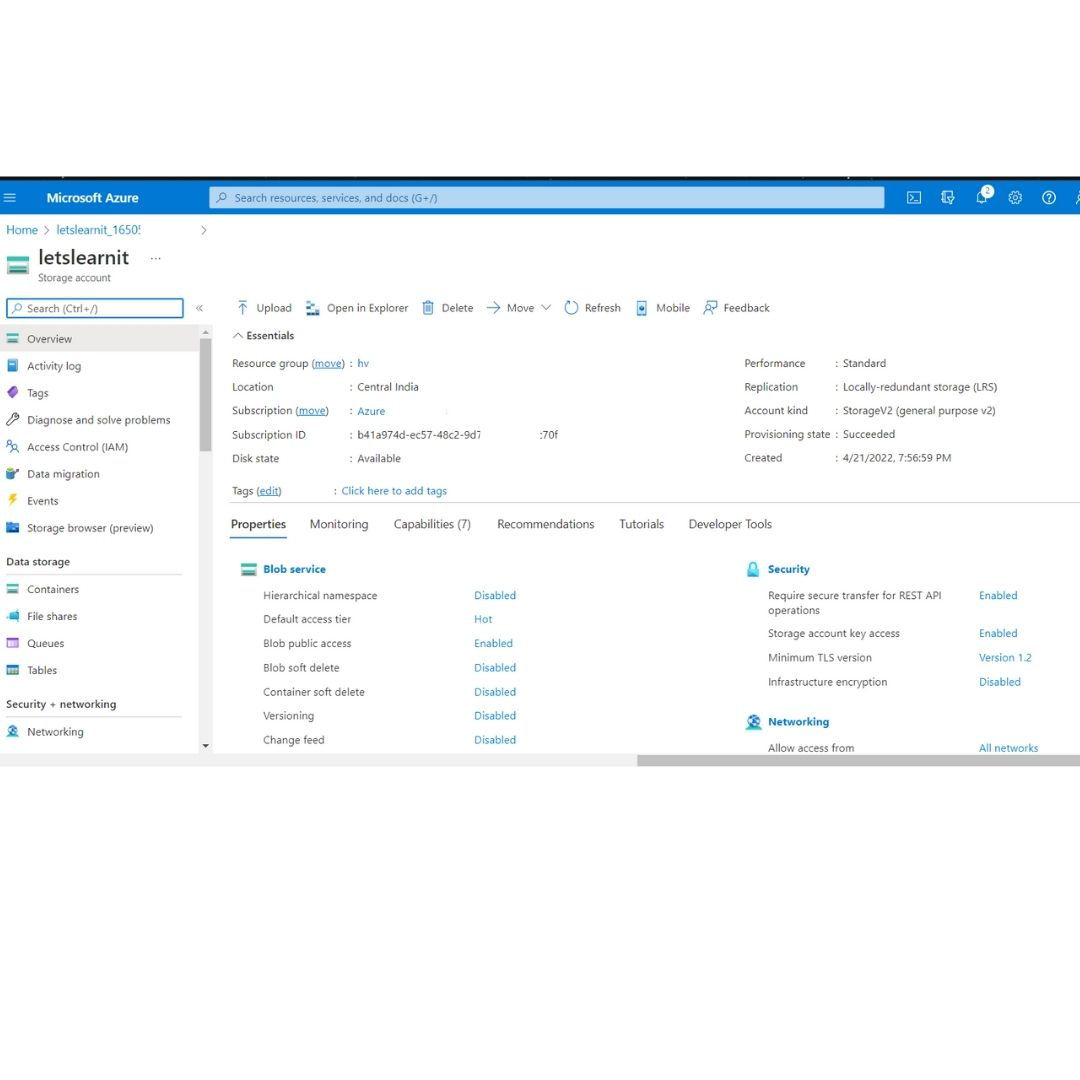Open the Security heading link

tap(789, 570)
